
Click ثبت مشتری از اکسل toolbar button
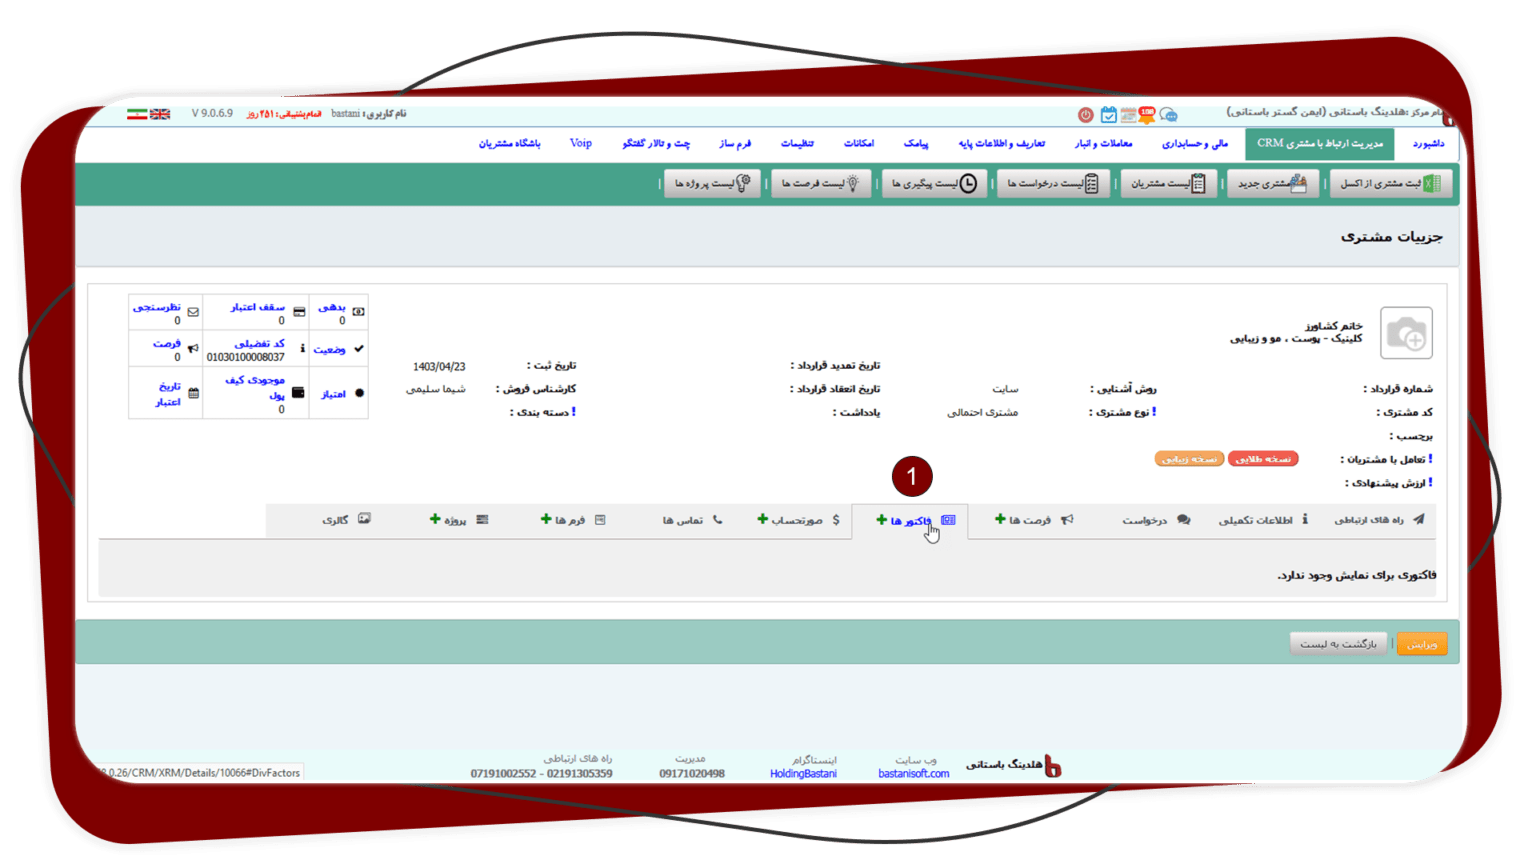coord(1391,184)
